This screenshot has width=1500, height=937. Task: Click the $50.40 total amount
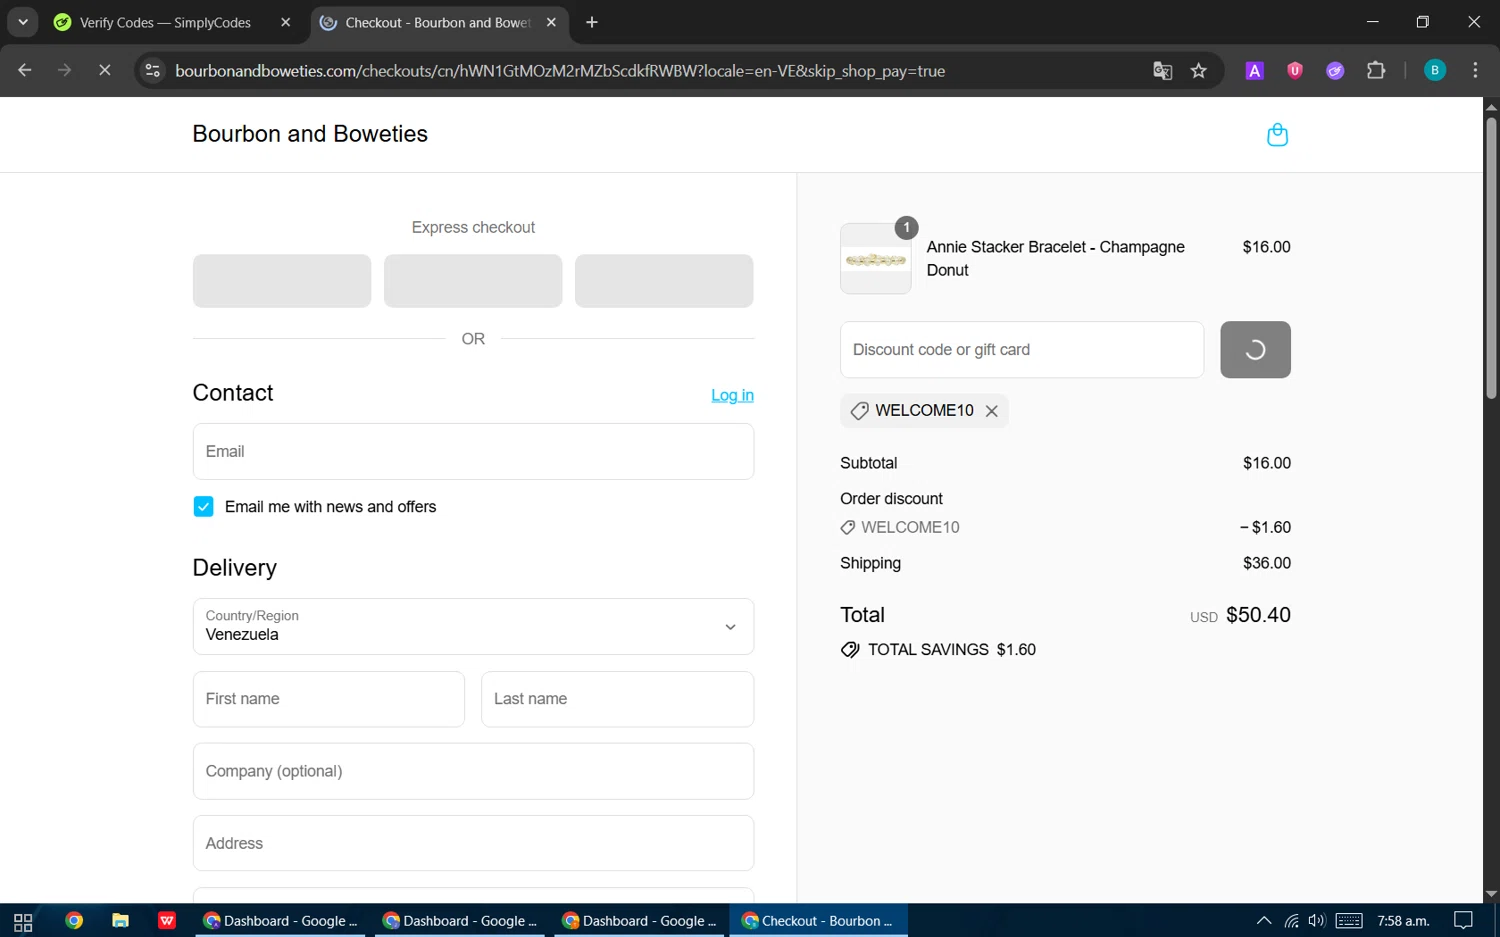pos(1258,615)
